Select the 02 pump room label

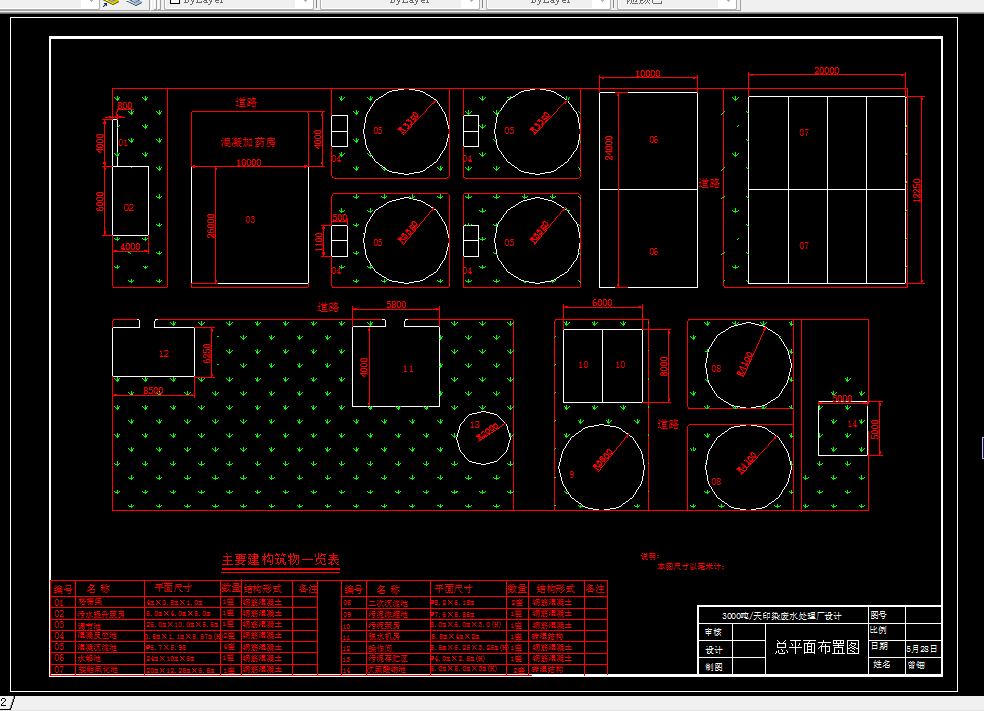pyautogui.click(x=129, y=208)
